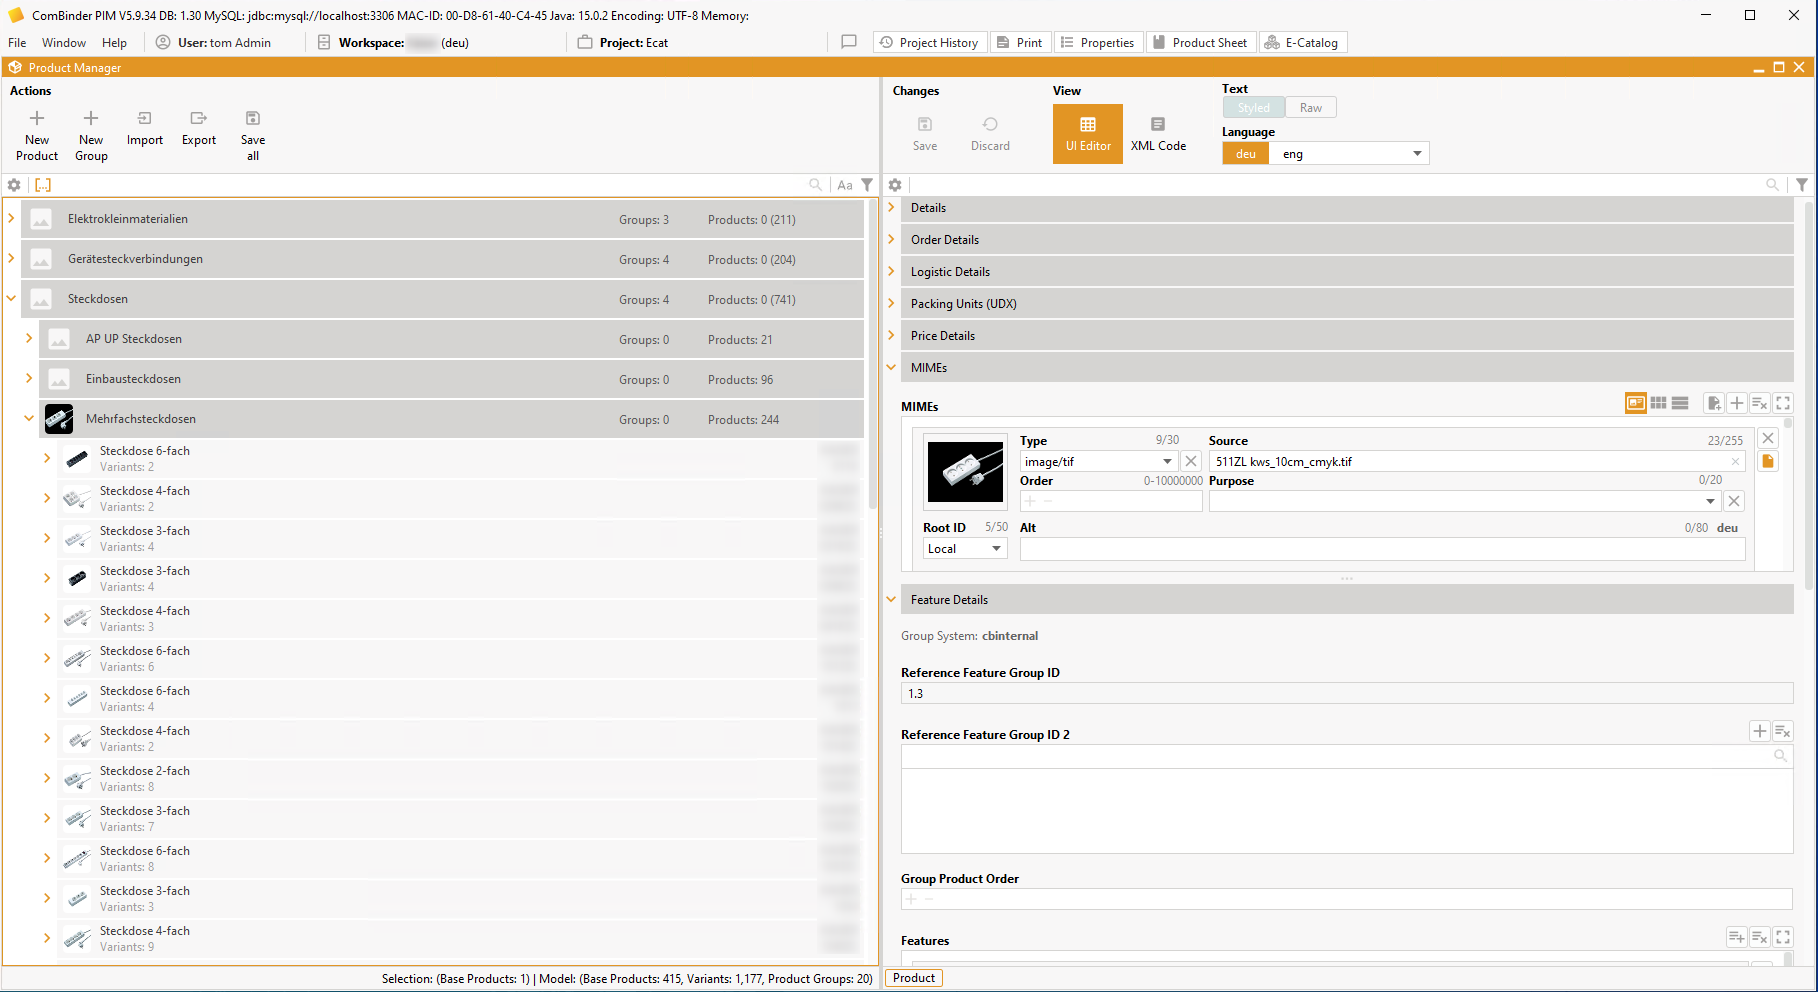Collapse the Steckdosen group tree node
Viewport: 1818px width, 992px height.
(12, 298)
